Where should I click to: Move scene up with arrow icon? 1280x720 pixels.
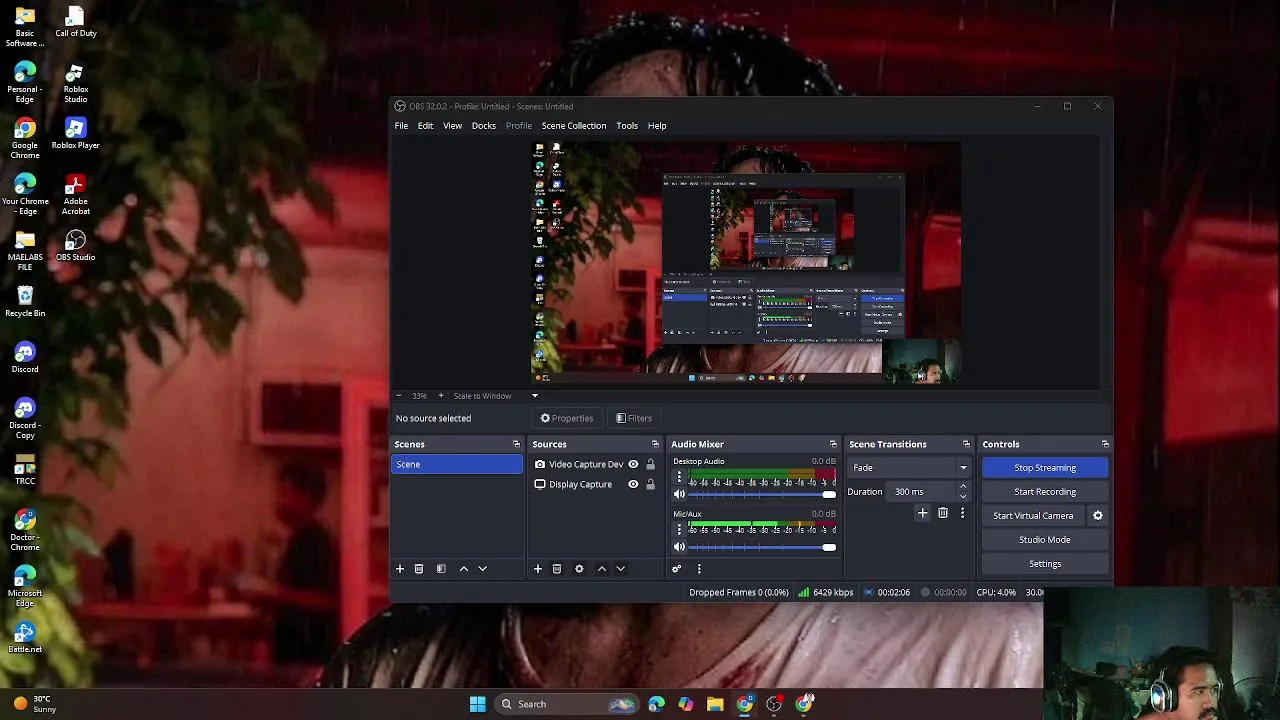coord(464,569)
